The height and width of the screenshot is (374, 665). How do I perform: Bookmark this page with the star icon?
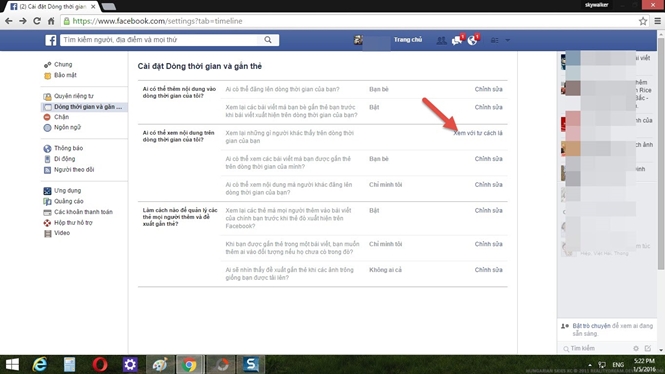[x=643, y=21]
